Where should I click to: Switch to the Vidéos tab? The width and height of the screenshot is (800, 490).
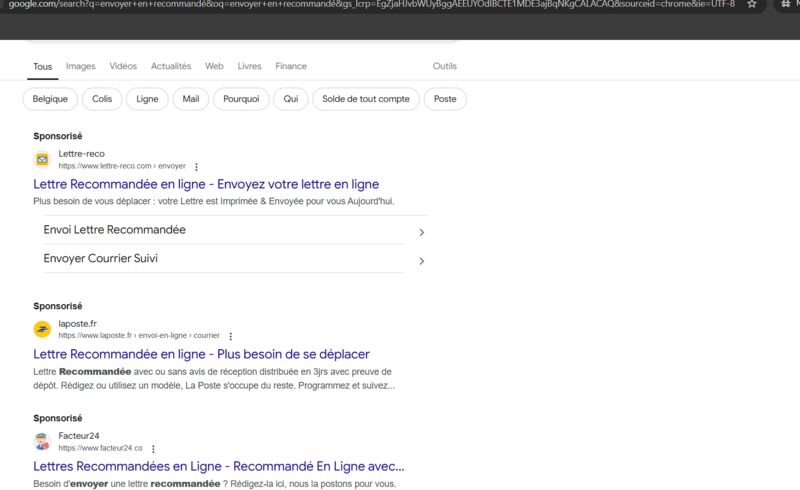(x=123, y=66)
